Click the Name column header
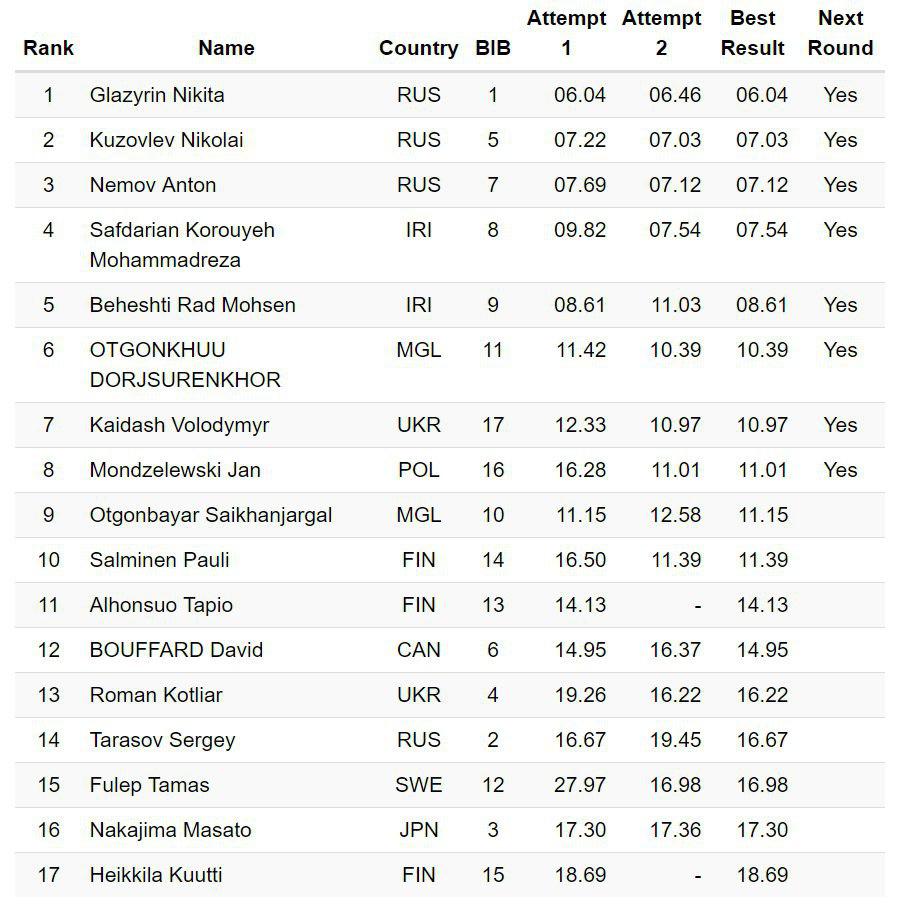Viewport: 905px width, 905px height. [x=226, y=48]
